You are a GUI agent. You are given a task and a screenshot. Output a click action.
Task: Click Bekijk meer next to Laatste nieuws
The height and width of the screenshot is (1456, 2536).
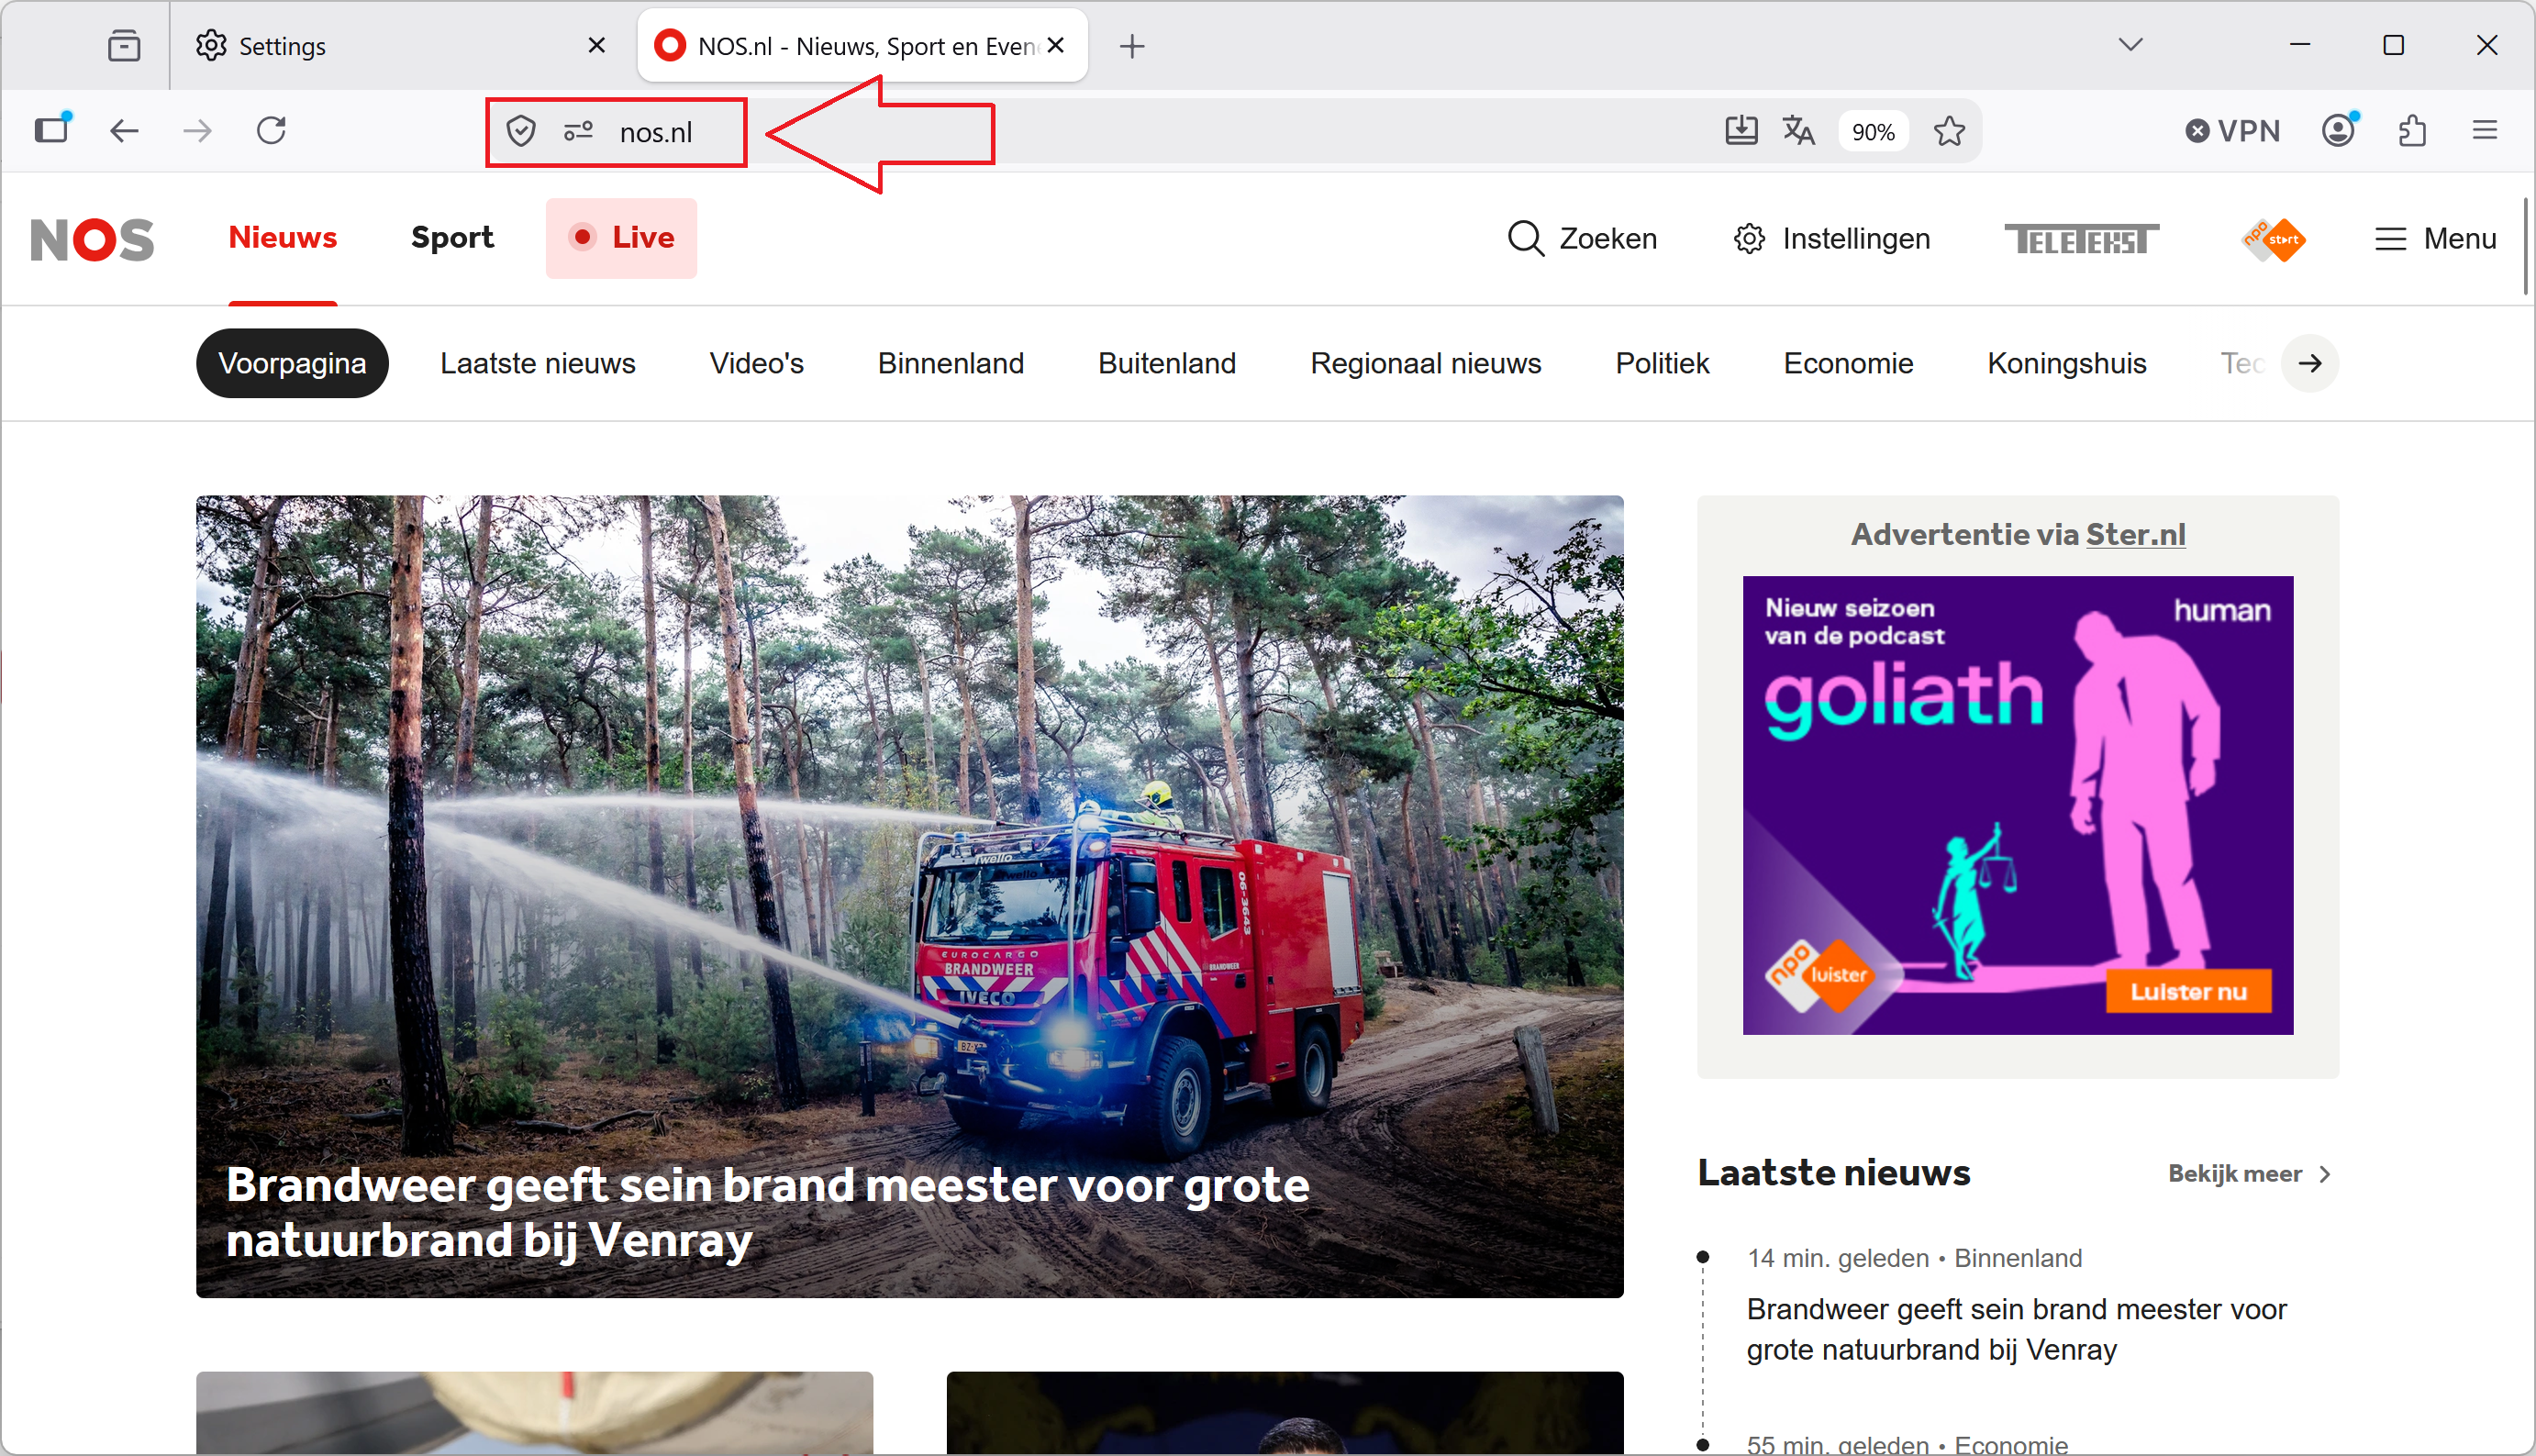2249,1174
